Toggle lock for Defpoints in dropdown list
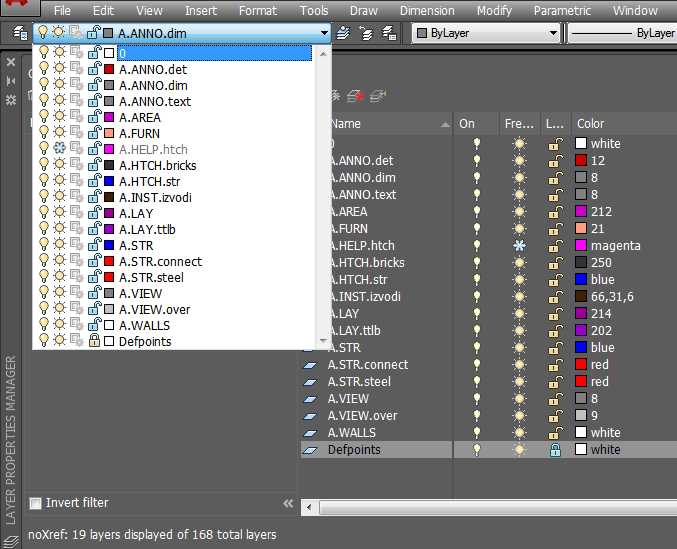Screen dimensions: 677x549 pos(94,341)
